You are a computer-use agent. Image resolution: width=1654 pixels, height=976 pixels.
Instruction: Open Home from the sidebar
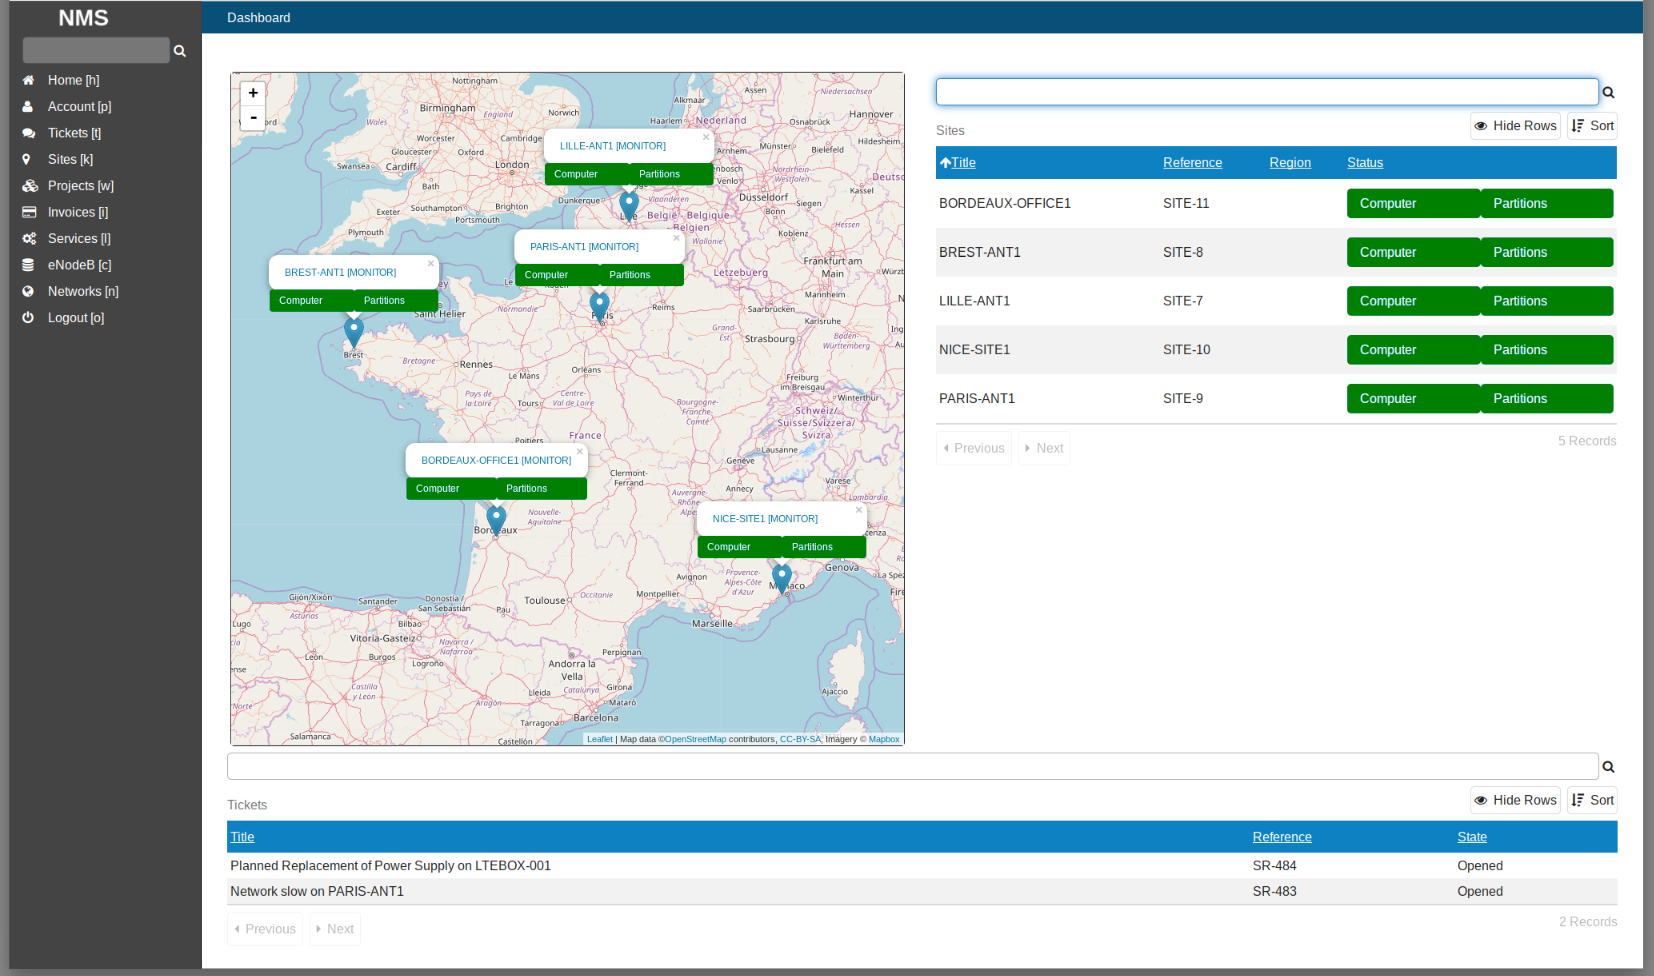click(x=73, y=80)
